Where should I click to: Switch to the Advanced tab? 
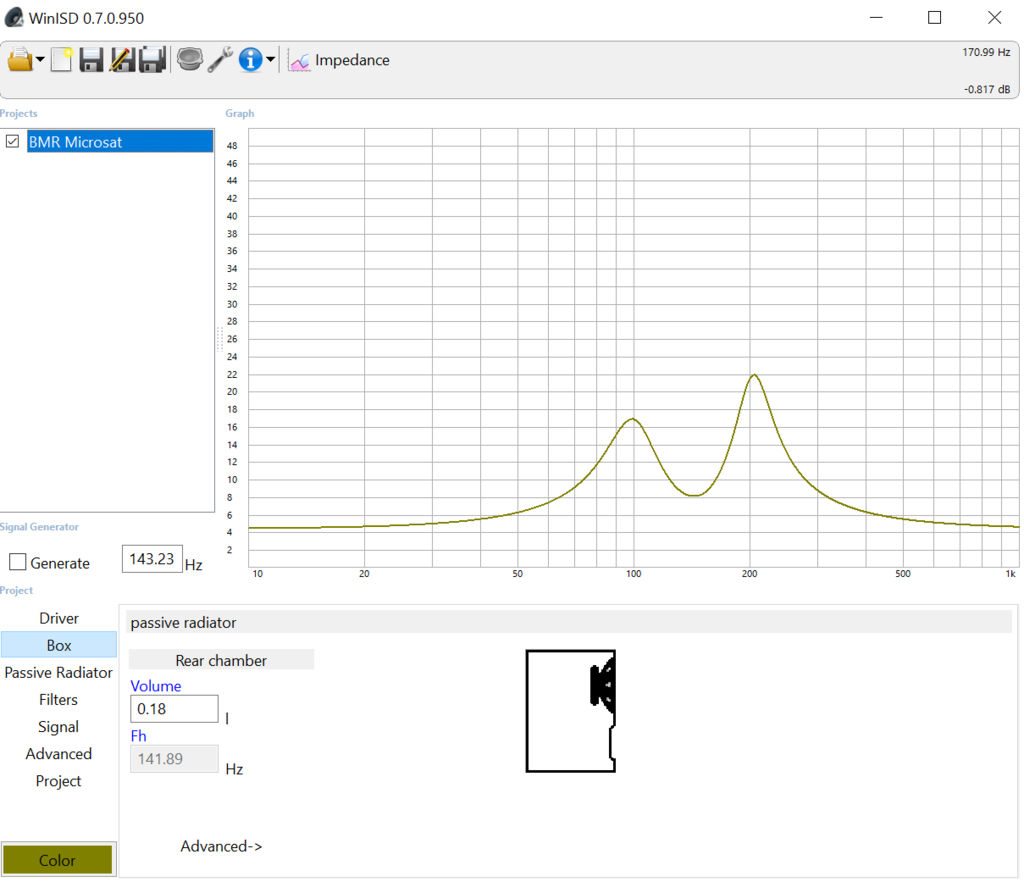pyautogui.click(x=59, y=754)
